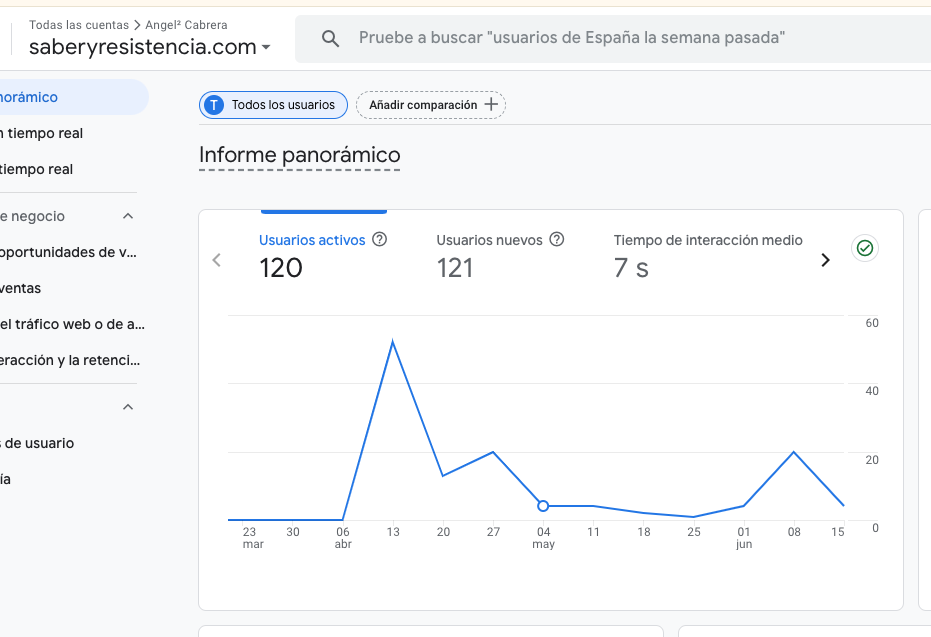Open help tooltip for Usuarios activos
931x637 pixels.
[379, 240]
